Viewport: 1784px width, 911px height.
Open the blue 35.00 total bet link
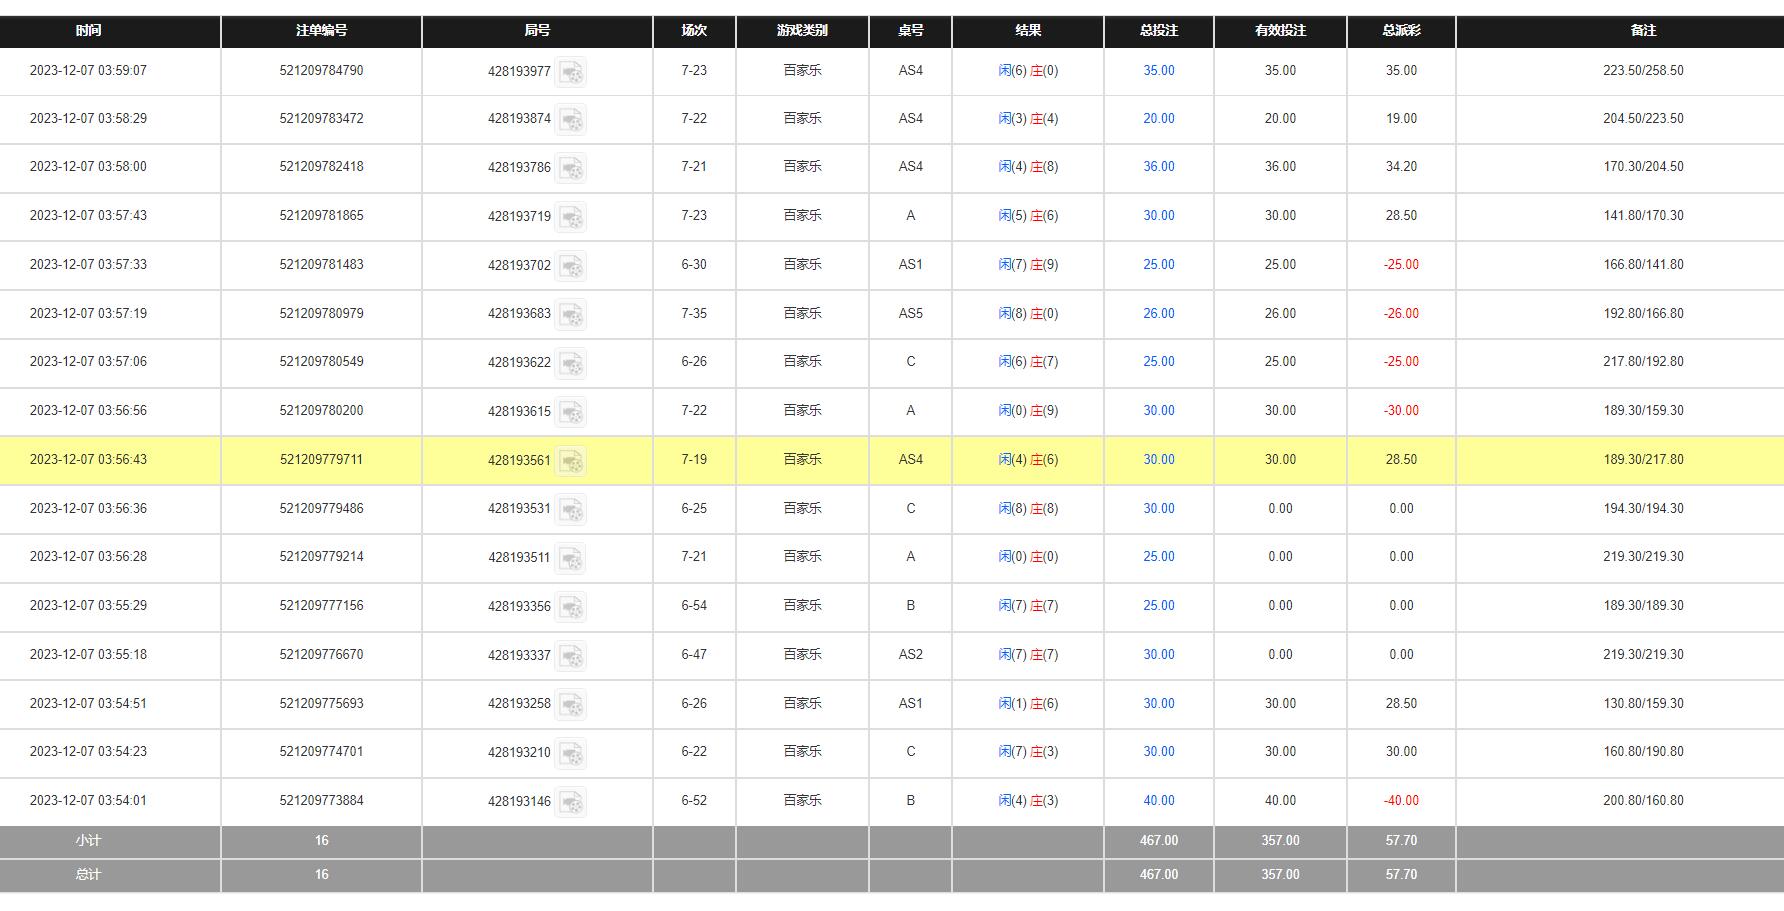pyautogui.click(x=1159, y=71)
